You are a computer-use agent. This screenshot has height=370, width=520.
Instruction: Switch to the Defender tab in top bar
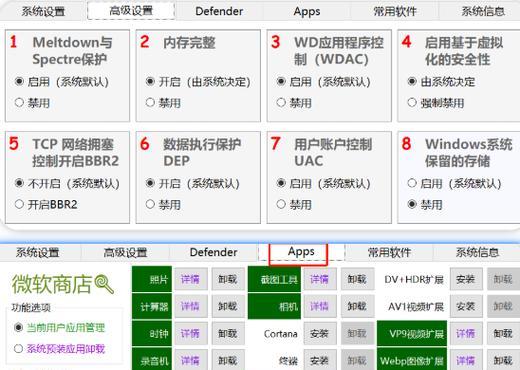pyautogui.click(x=219, y=11)
